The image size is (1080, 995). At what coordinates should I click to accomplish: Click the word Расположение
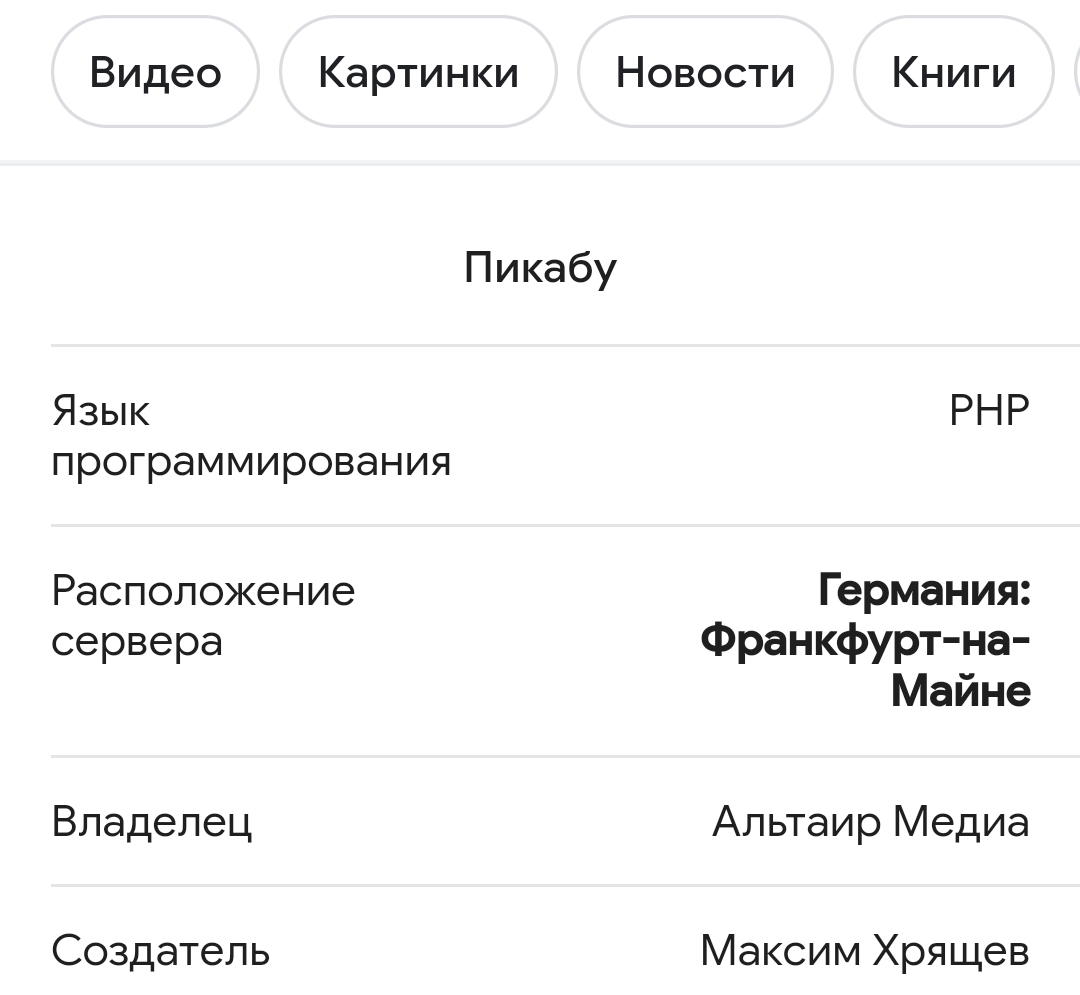point(203,591)
